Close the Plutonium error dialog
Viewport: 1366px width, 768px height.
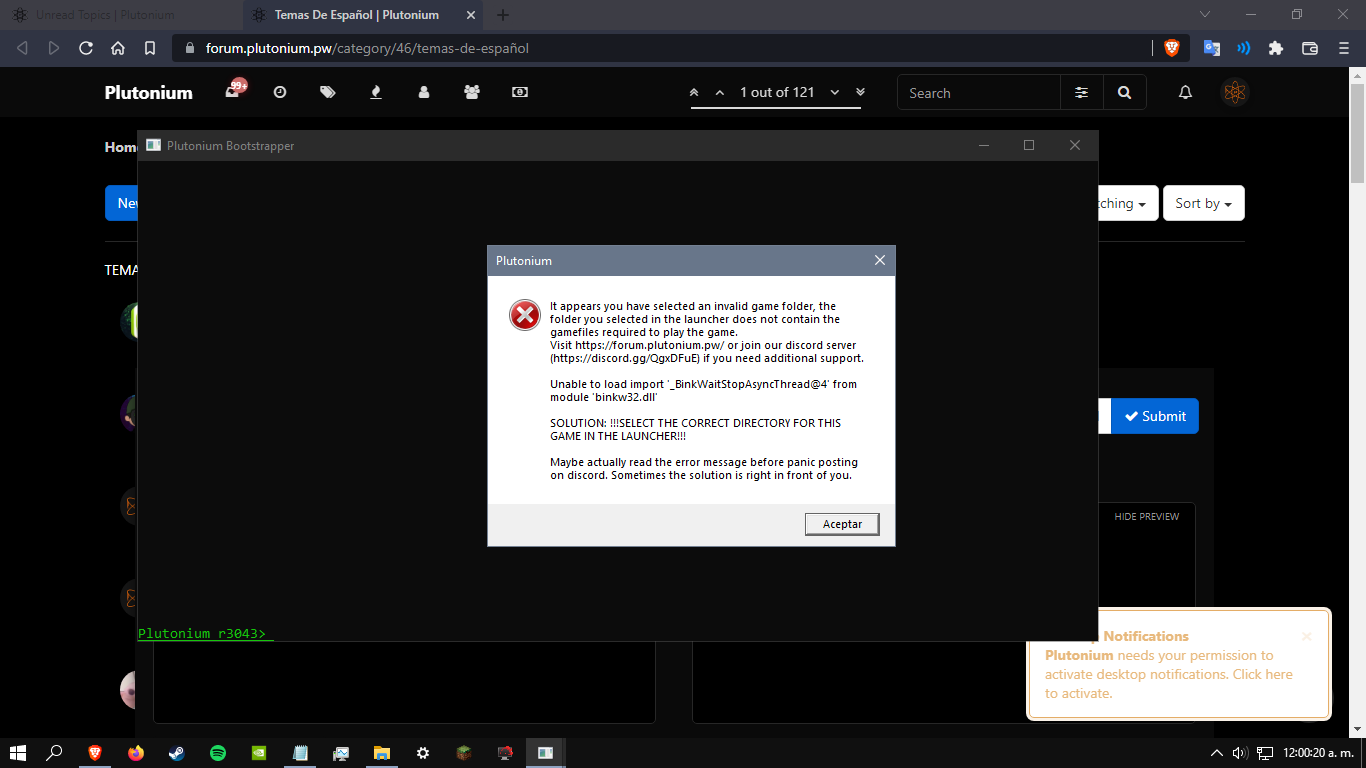click(880, 260)
